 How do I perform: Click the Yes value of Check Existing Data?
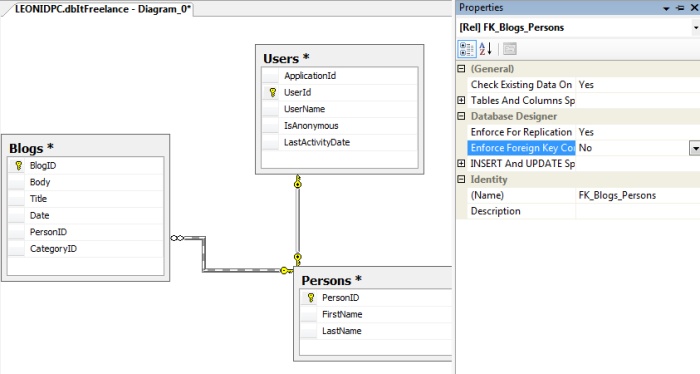(586, 85)
